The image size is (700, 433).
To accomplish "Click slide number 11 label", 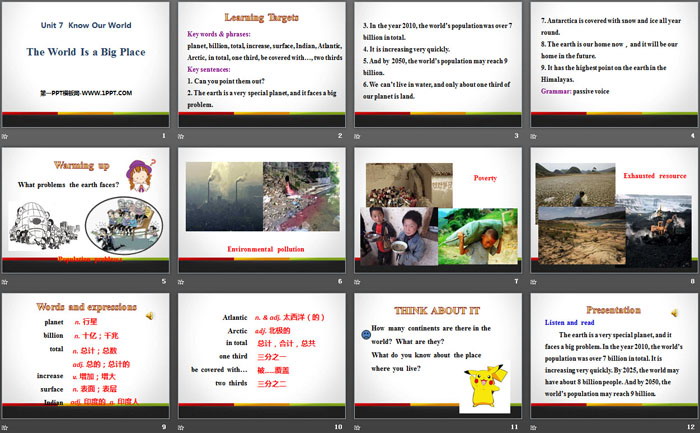I will (x=514, y=427).
